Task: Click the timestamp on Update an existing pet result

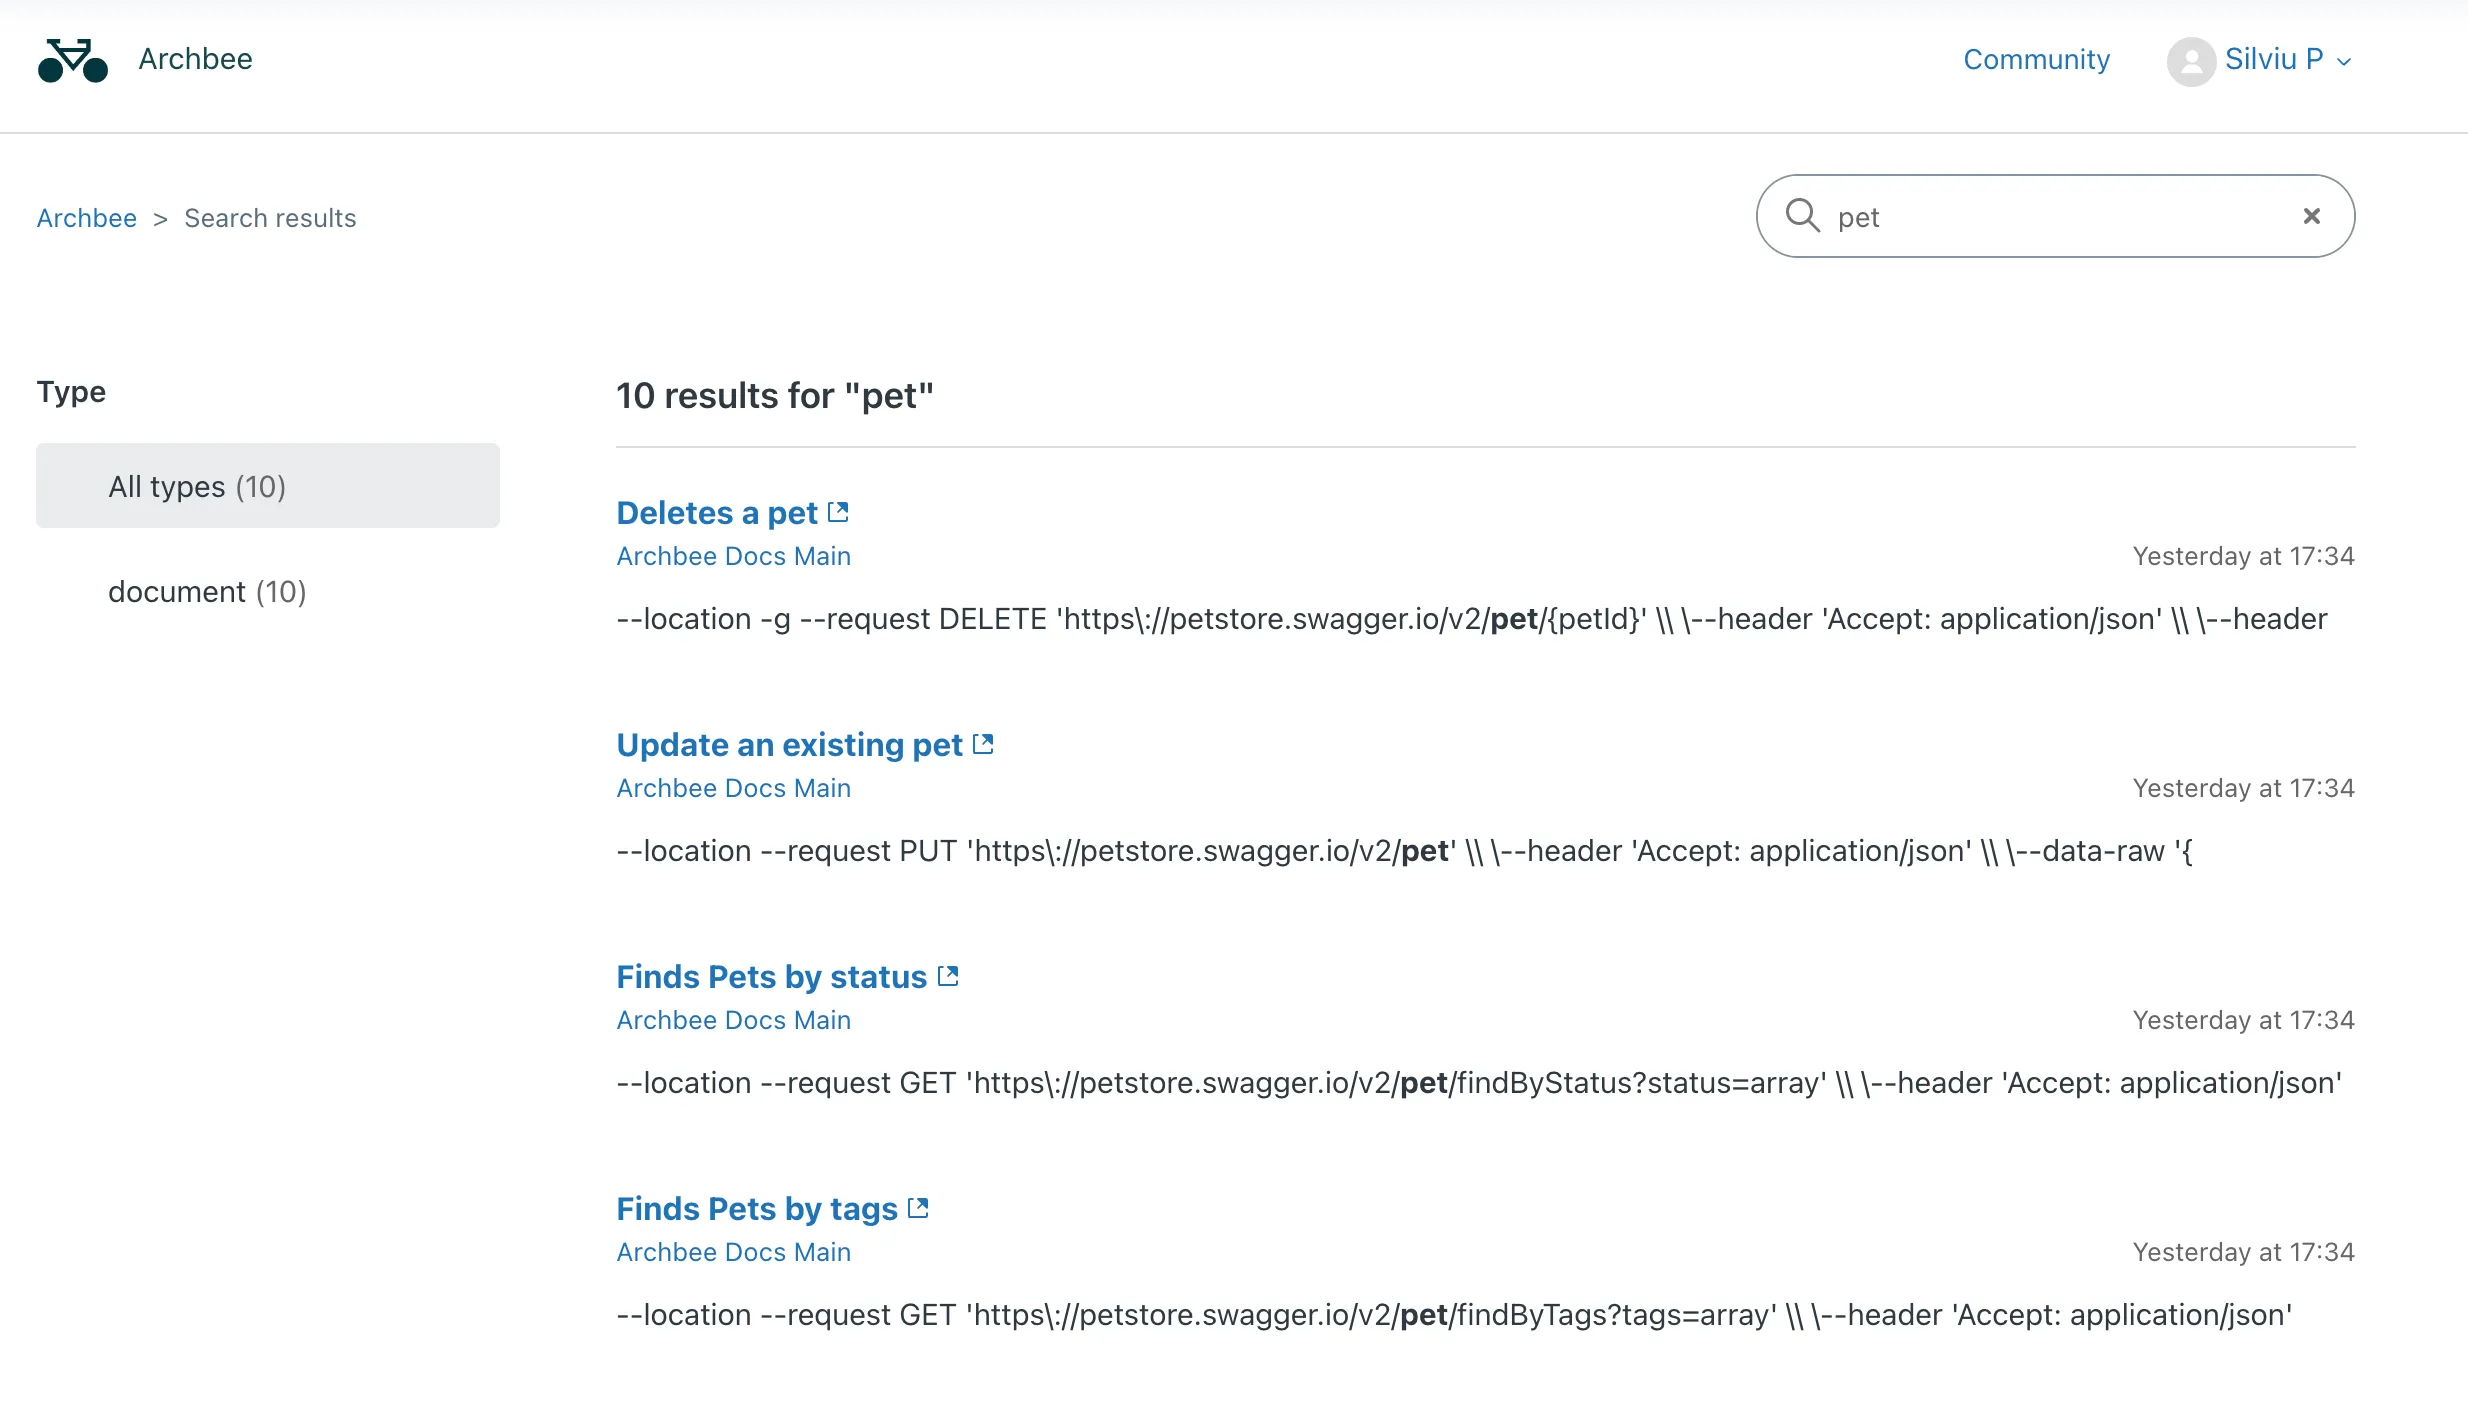Action: 2244,788
